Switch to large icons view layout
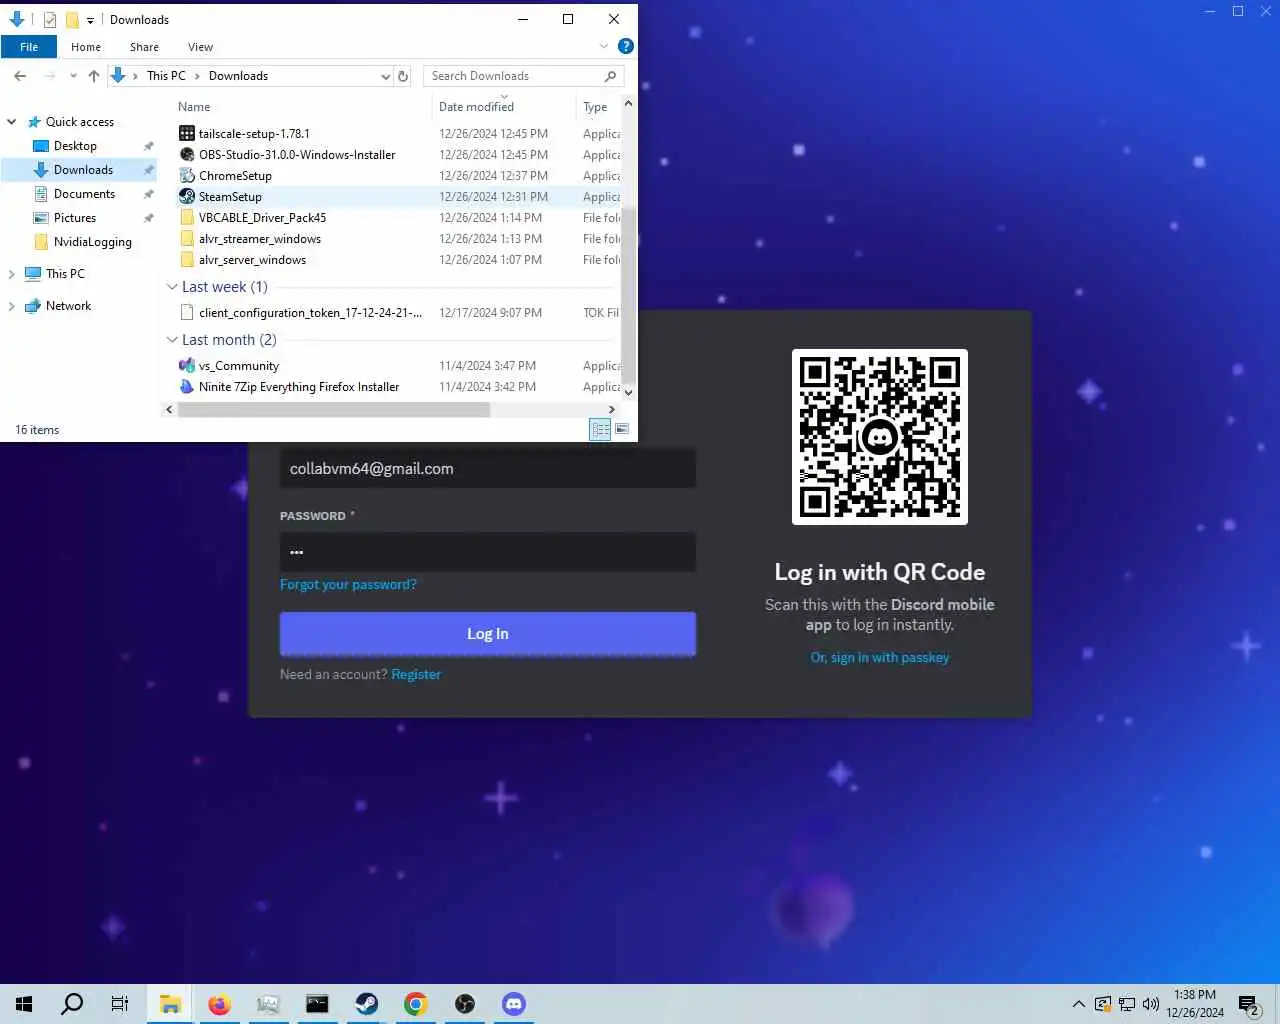Image resolution: width=1280 pixels, height=1024 pixels. pos(622,429)
